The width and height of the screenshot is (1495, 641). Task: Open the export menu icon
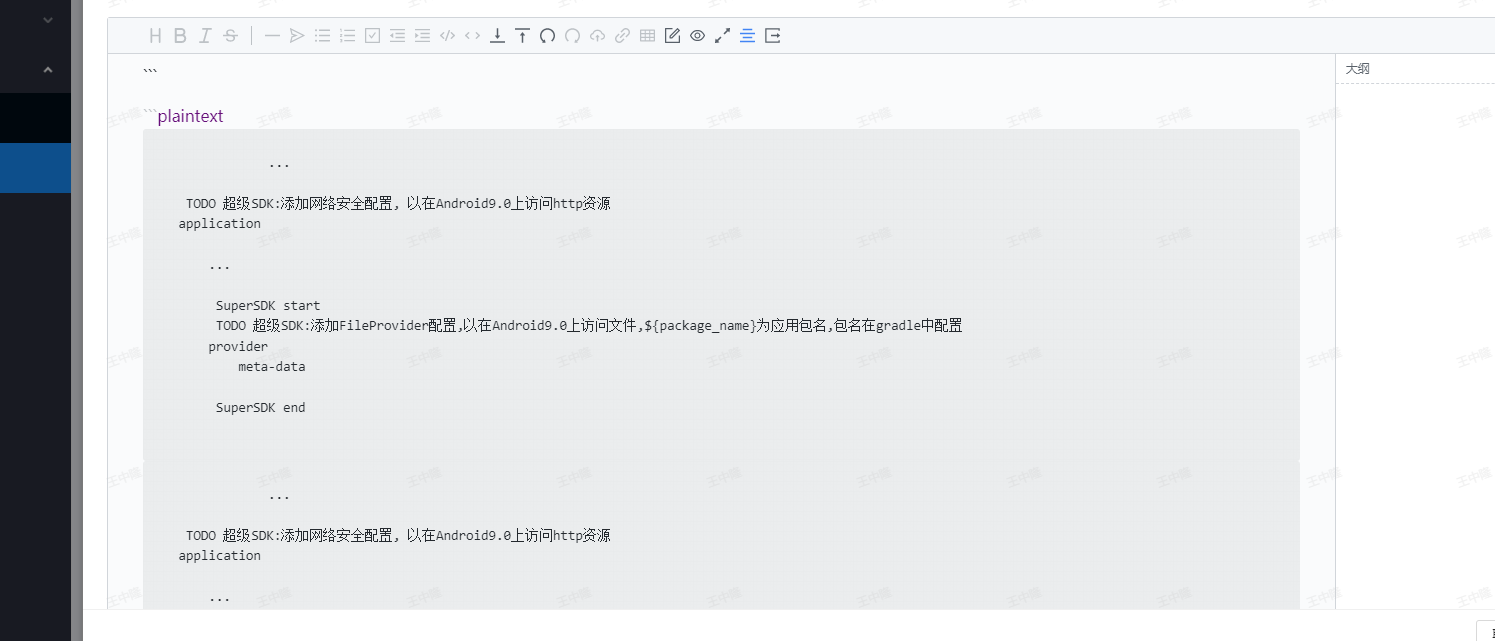772,36
